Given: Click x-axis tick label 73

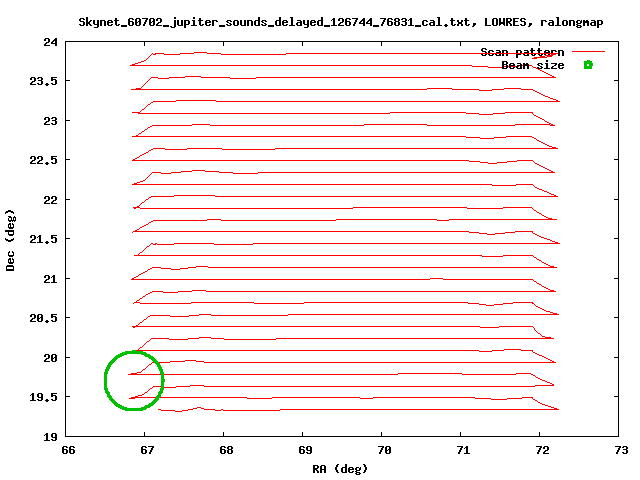Looking at the screenshot, I should point(621,450).
